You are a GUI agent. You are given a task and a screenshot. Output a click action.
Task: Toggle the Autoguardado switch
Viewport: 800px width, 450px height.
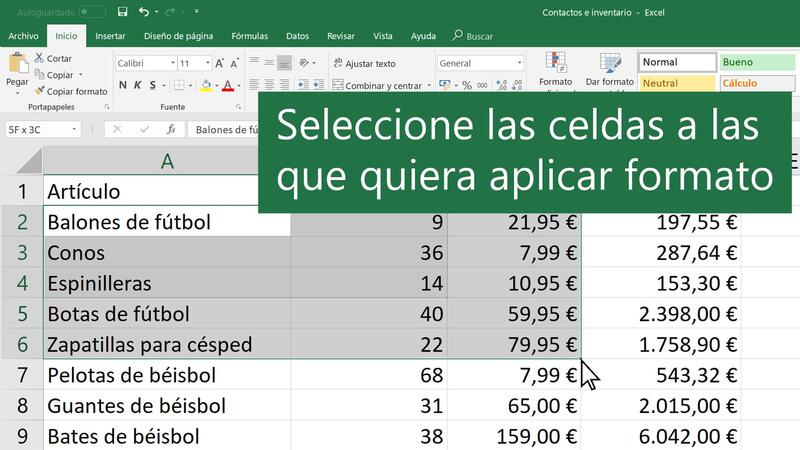[x=92, y=12]
